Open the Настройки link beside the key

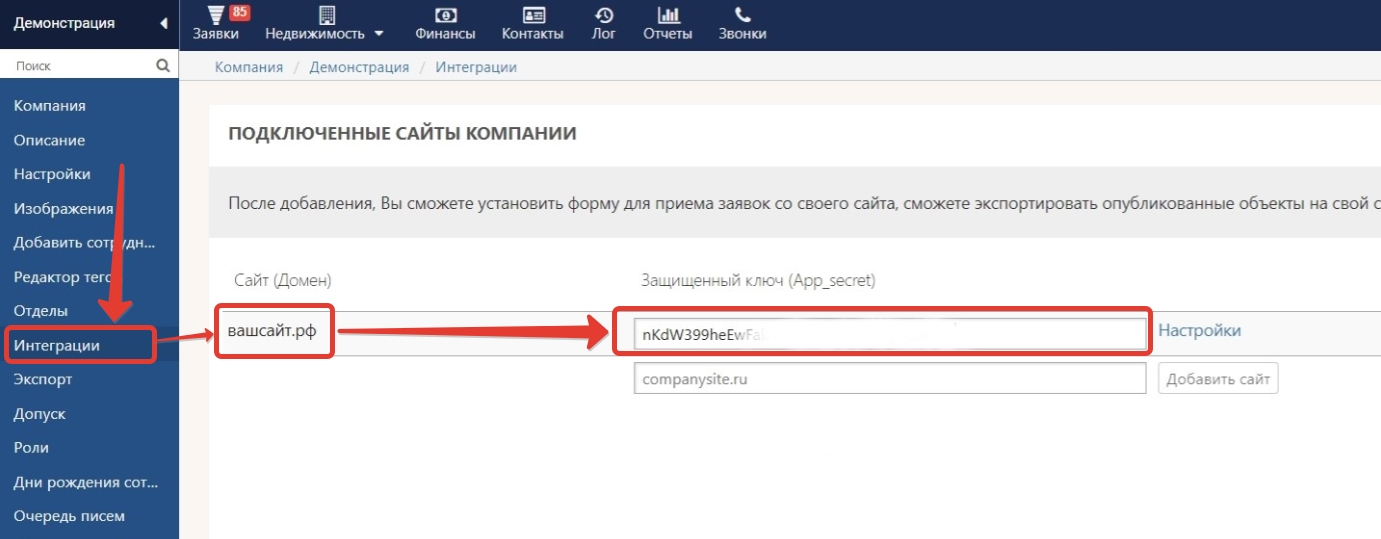[x=1200, y=331]
